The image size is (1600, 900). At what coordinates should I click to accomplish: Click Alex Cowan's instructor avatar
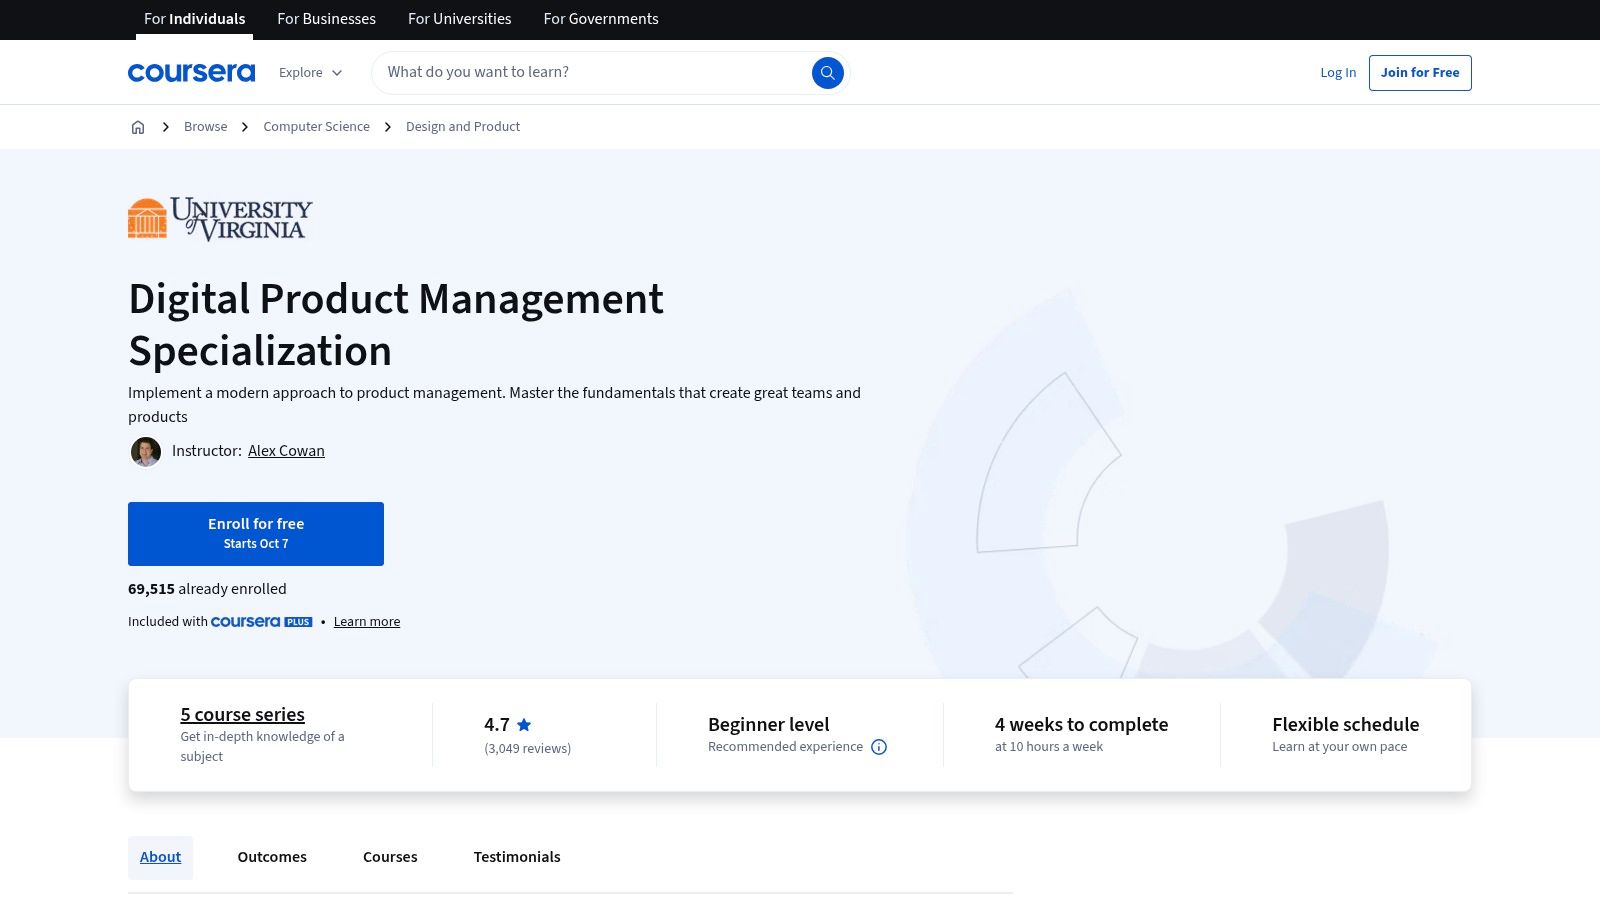point(146,451)
